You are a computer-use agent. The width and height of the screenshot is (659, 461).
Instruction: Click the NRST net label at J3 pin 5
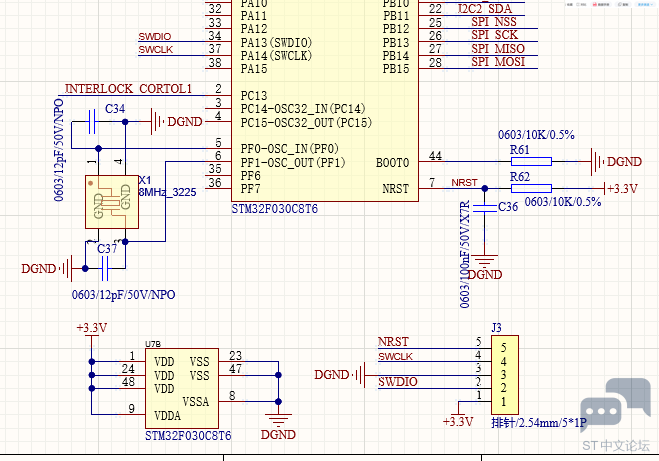coord(394,342)
